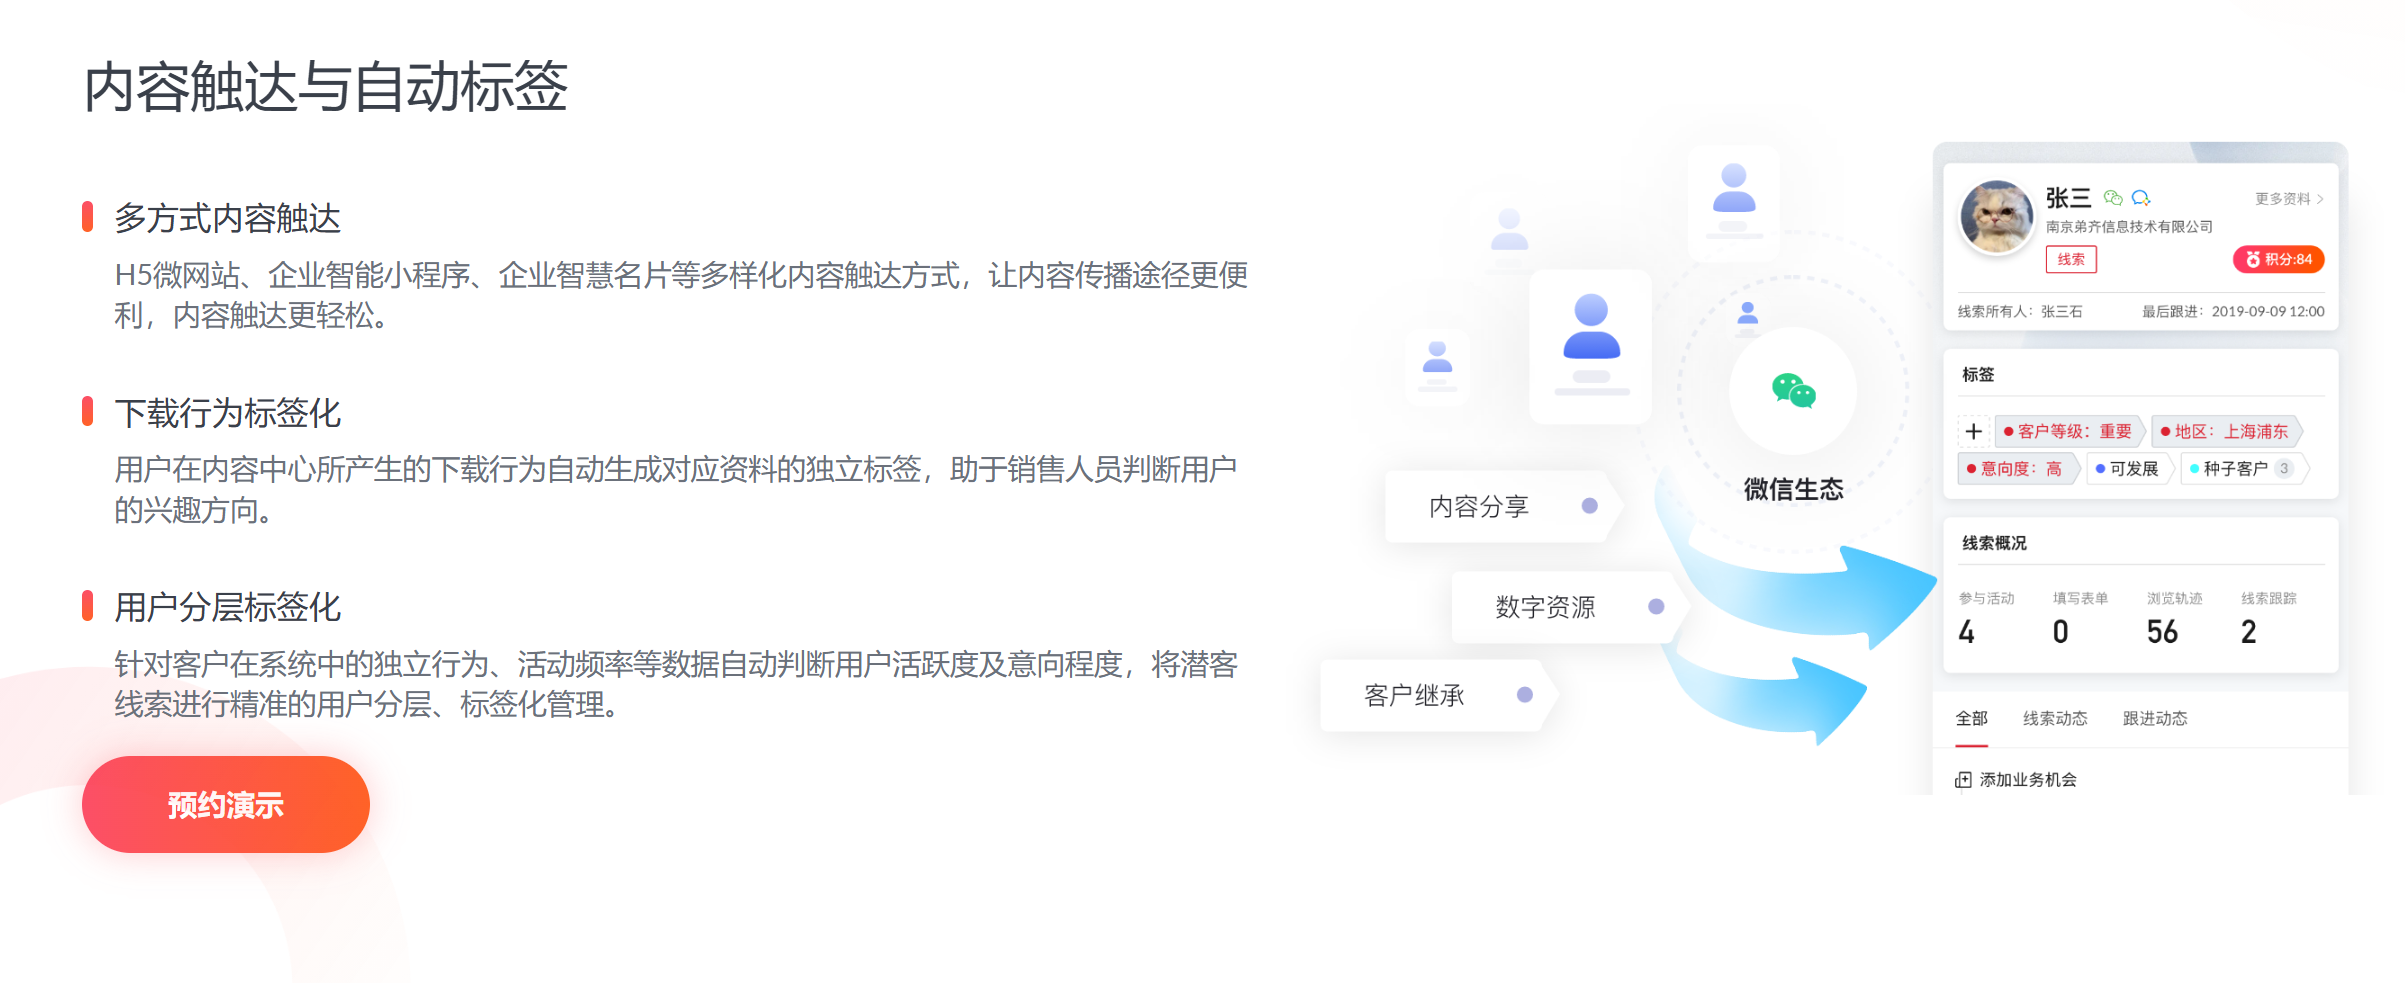The height and width of the screenshot is (983, 2405).
Task: Click the 张三 cat avatar photo
Action: (x=1997, y=217)
